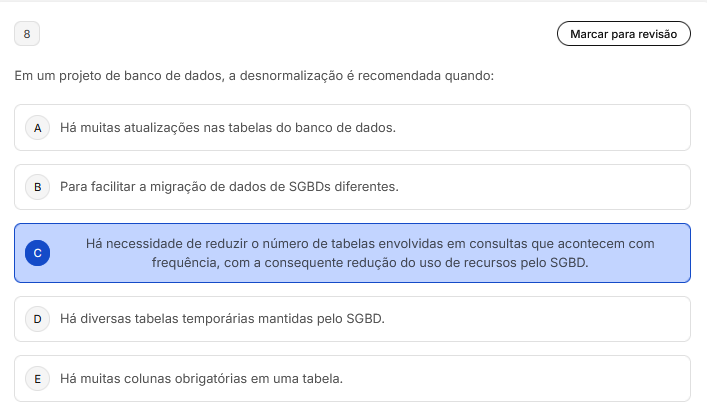The image size is (707, 415).
Task: Choose answer 'Há diversas tabelas temporárias'
Action: pos(222,319)
